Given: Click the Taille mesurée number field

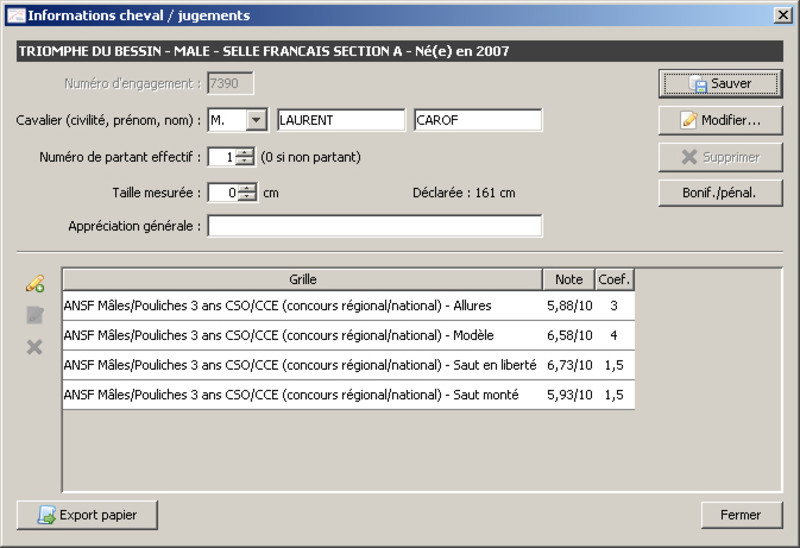Looking at the screenshot, I should click(223, 193).
